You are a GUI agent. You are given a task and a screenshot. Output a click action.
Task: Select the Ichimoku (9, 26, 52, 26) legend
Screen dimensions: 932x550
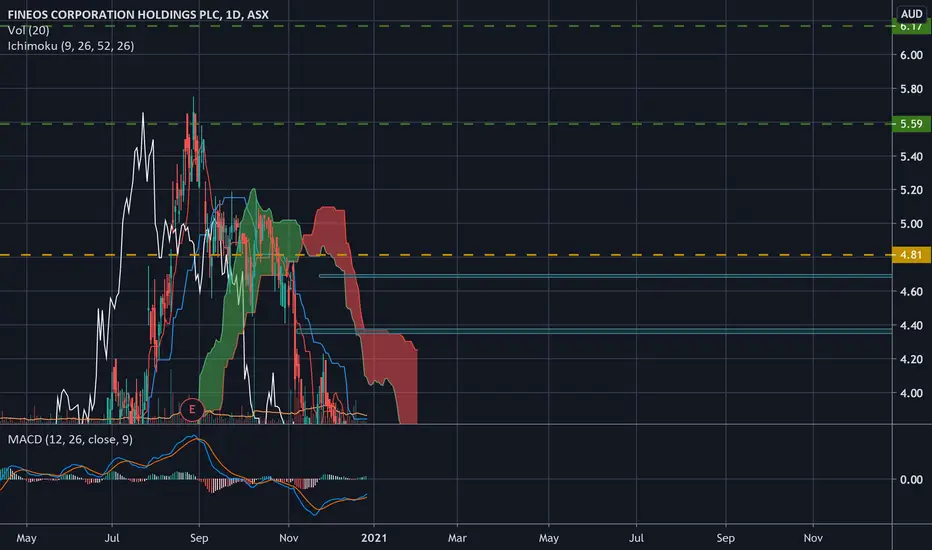[71, 46]
